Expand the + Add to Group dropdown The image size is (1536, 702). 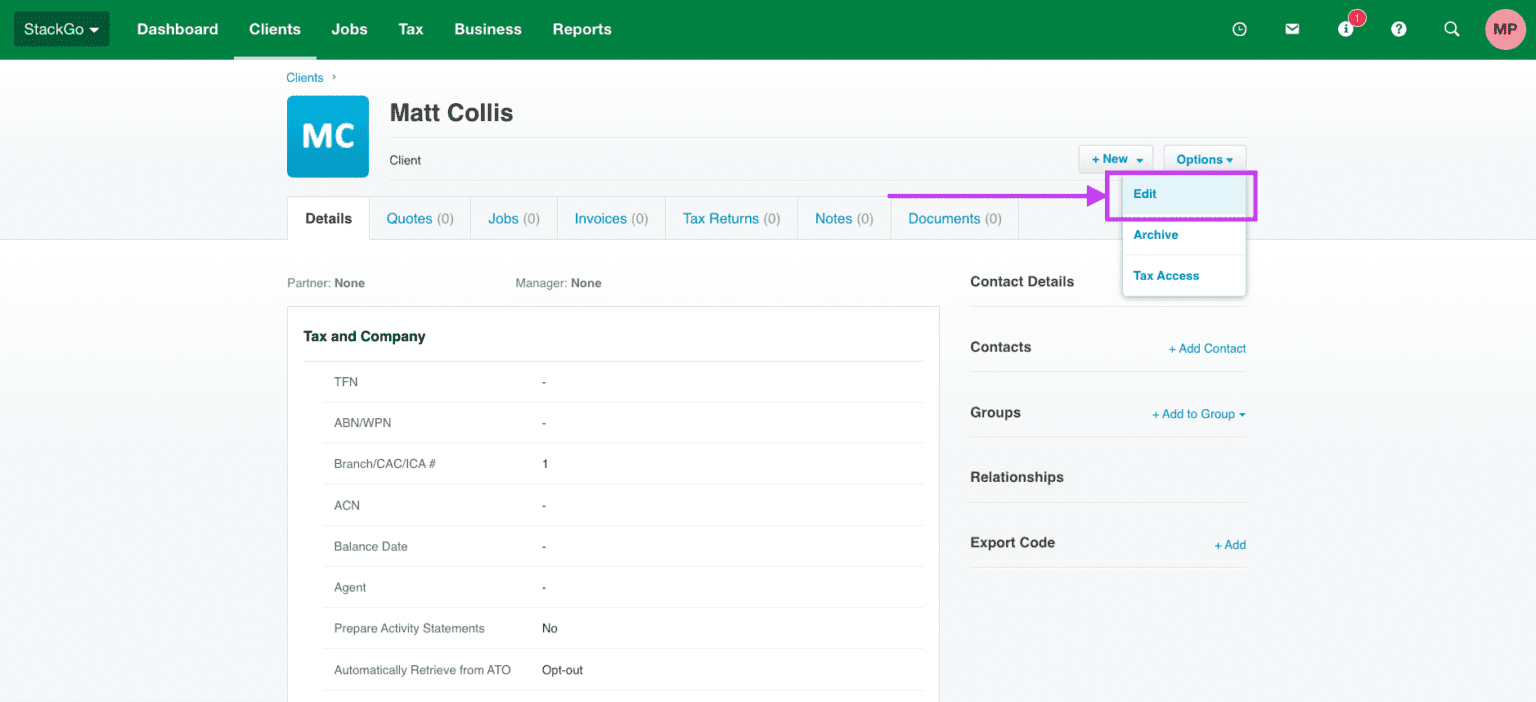(1198, 414)
